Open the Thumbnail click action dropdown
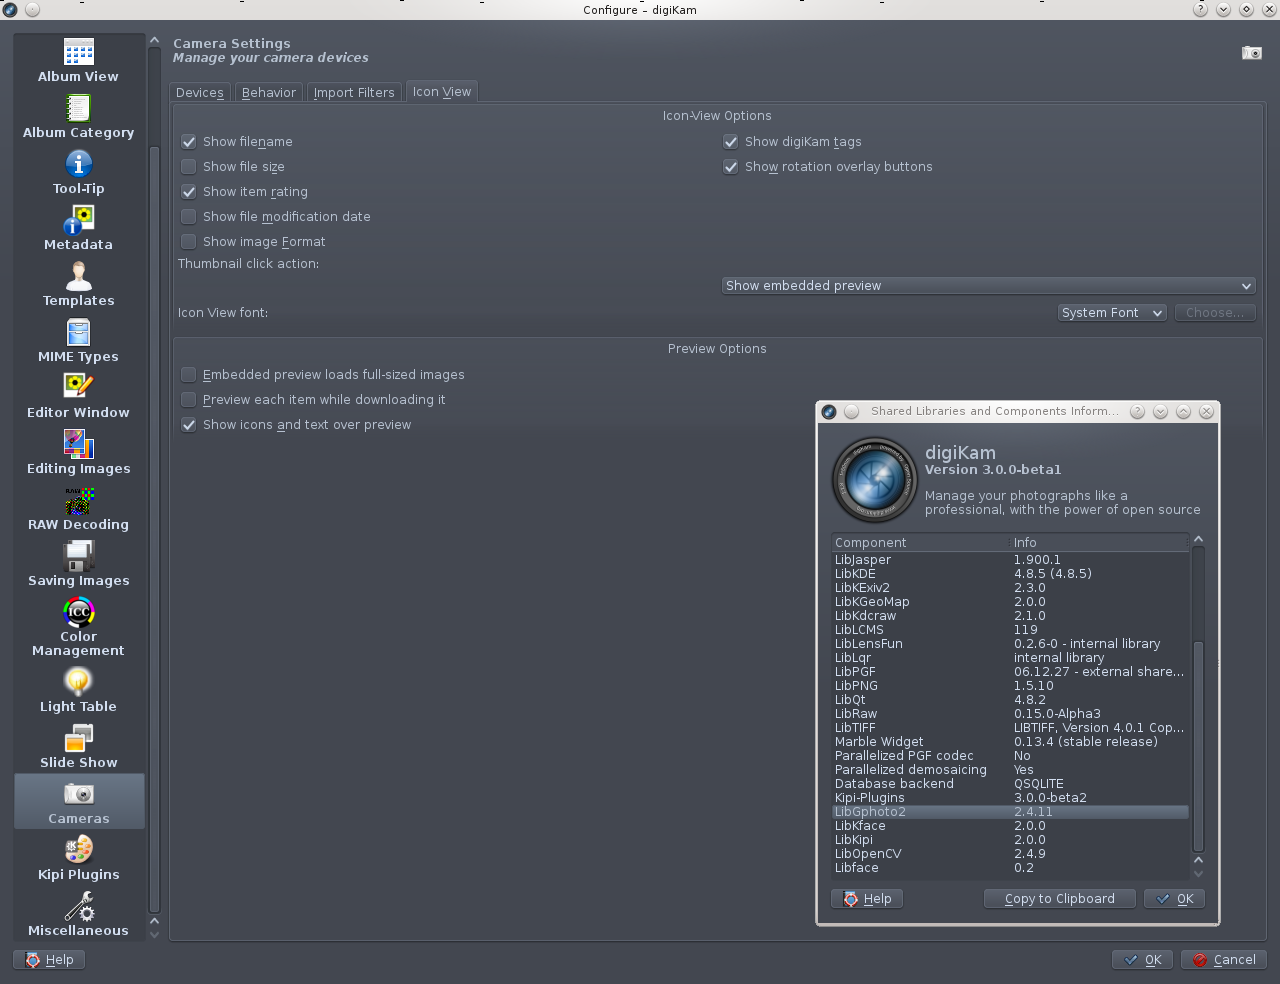The width and height of the screenshot is (1280, 984). (987, 285)
